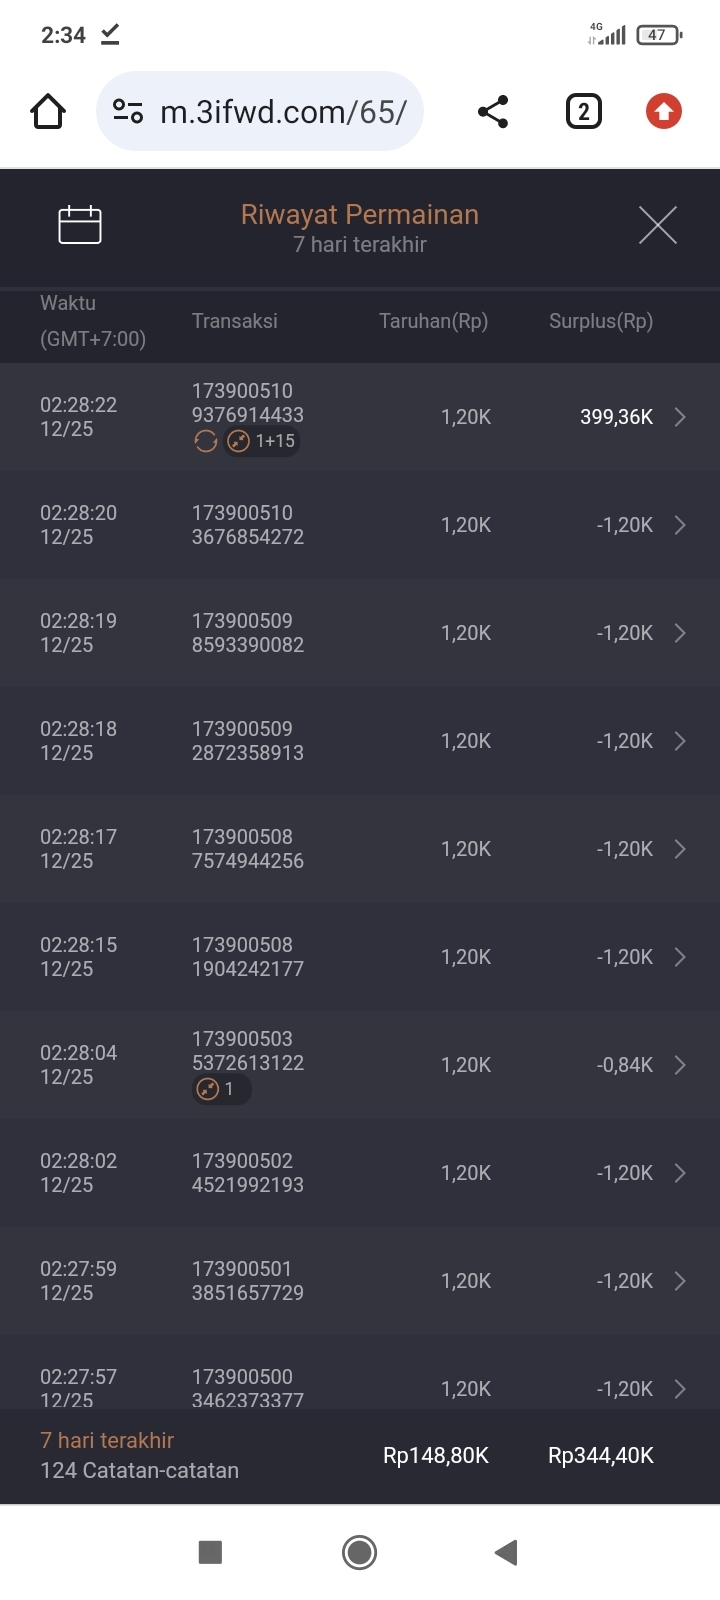The image size is (720, 1600).
Task: Tap the orange refresh icon in the first row
Action: point(206,441)
